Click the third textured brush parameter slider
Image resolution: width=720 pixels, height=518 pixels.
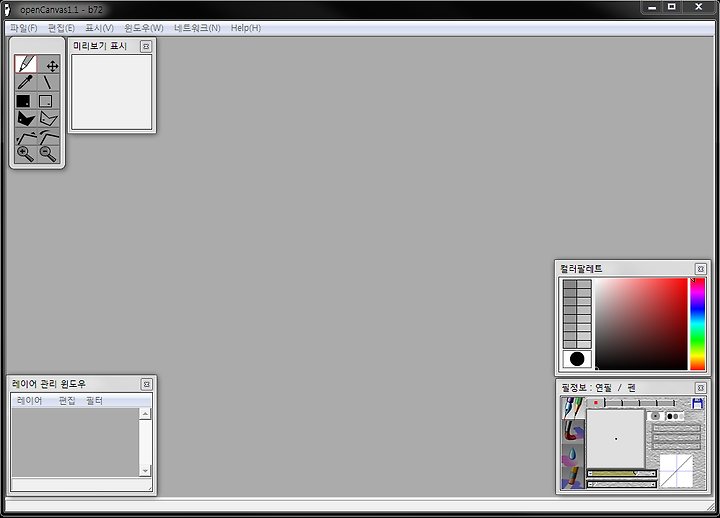coord(676,446)
